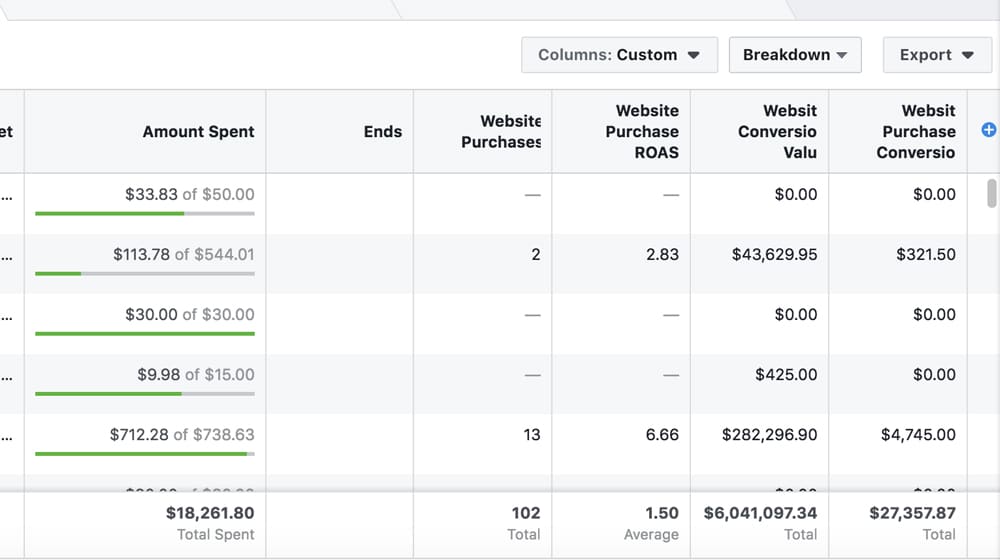Image resolution: width=1000 pixels, height=560 pixels.
Task: Click the $18,261.80 Total Spent summary
Action: coord(209,513)
